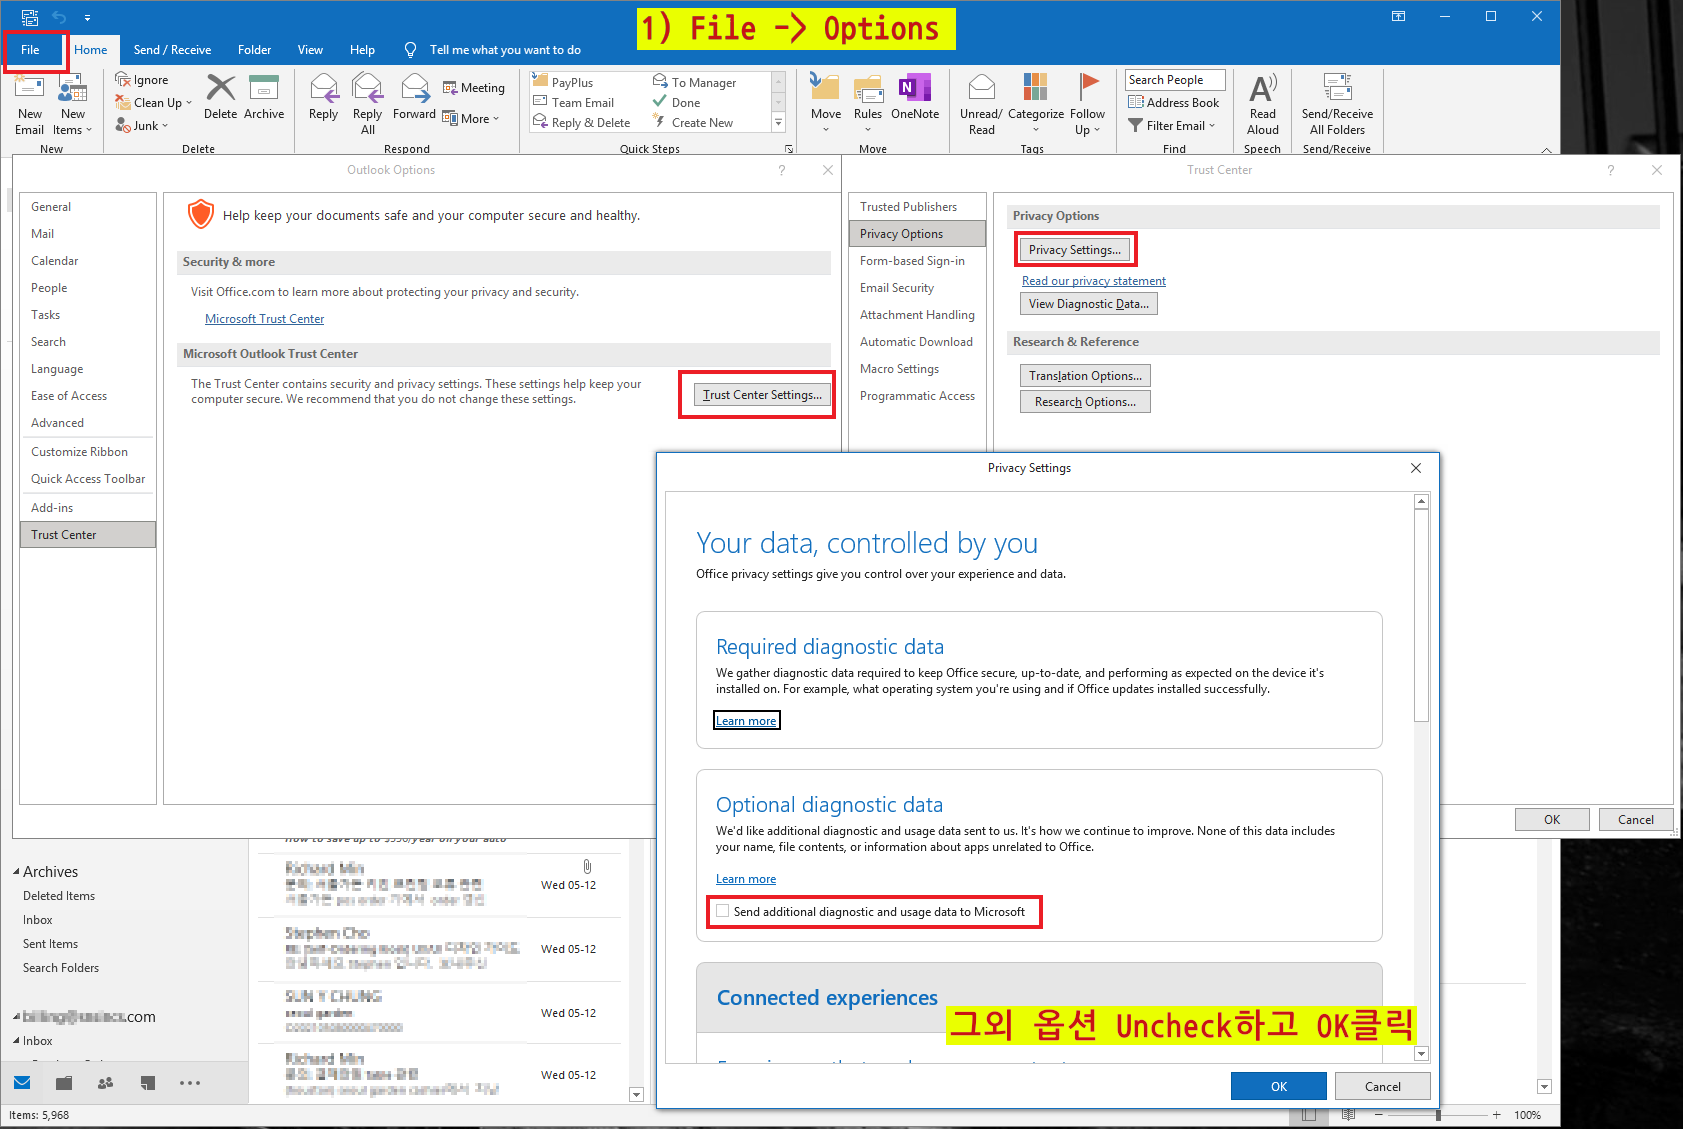
Task: Click the To Manager quick step
Action: (694, 82)
